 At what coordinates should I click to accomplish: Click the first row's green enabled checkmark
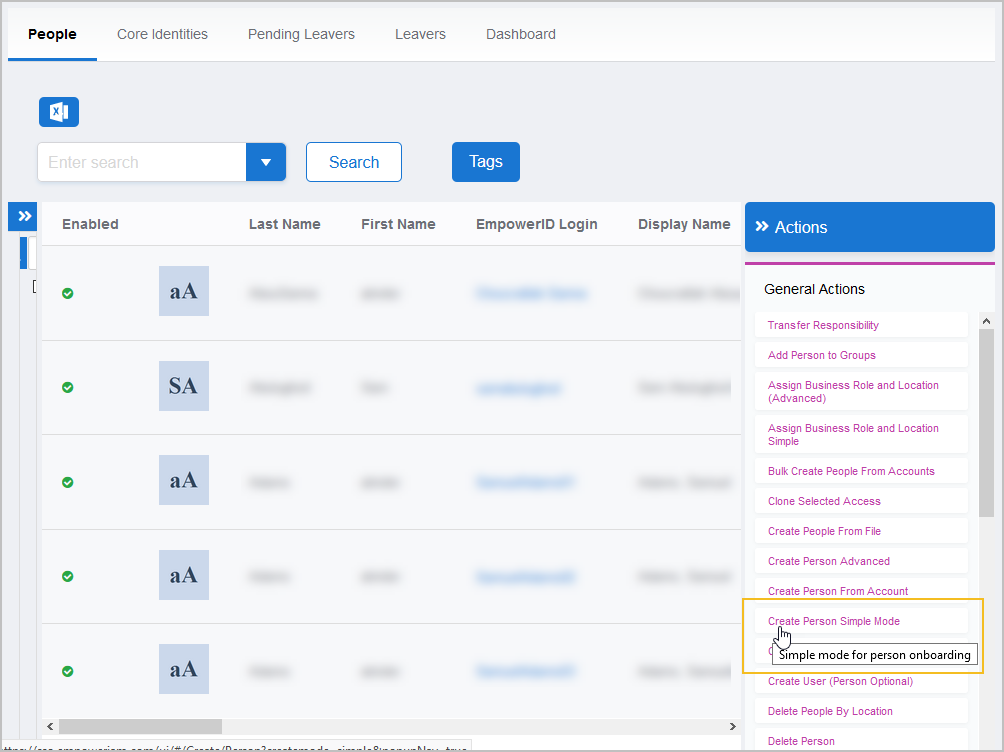pyautogui.click(x=68, y=293)
